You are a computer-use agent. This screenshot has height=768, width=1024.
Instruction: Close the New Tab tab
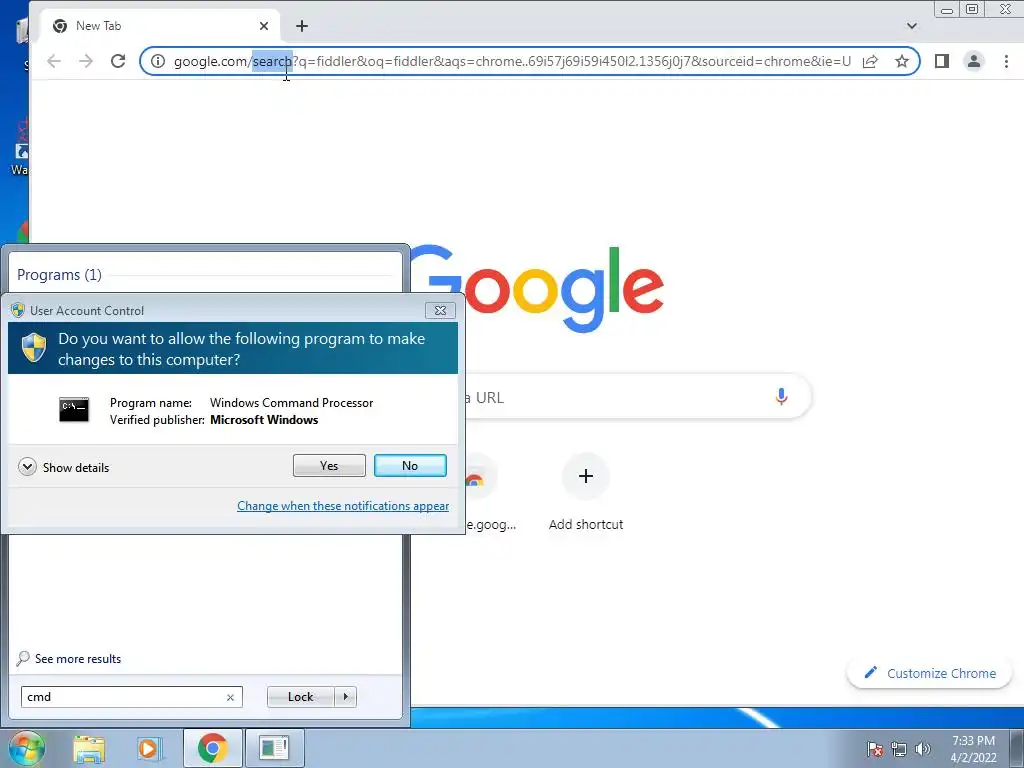pos(264,26)
